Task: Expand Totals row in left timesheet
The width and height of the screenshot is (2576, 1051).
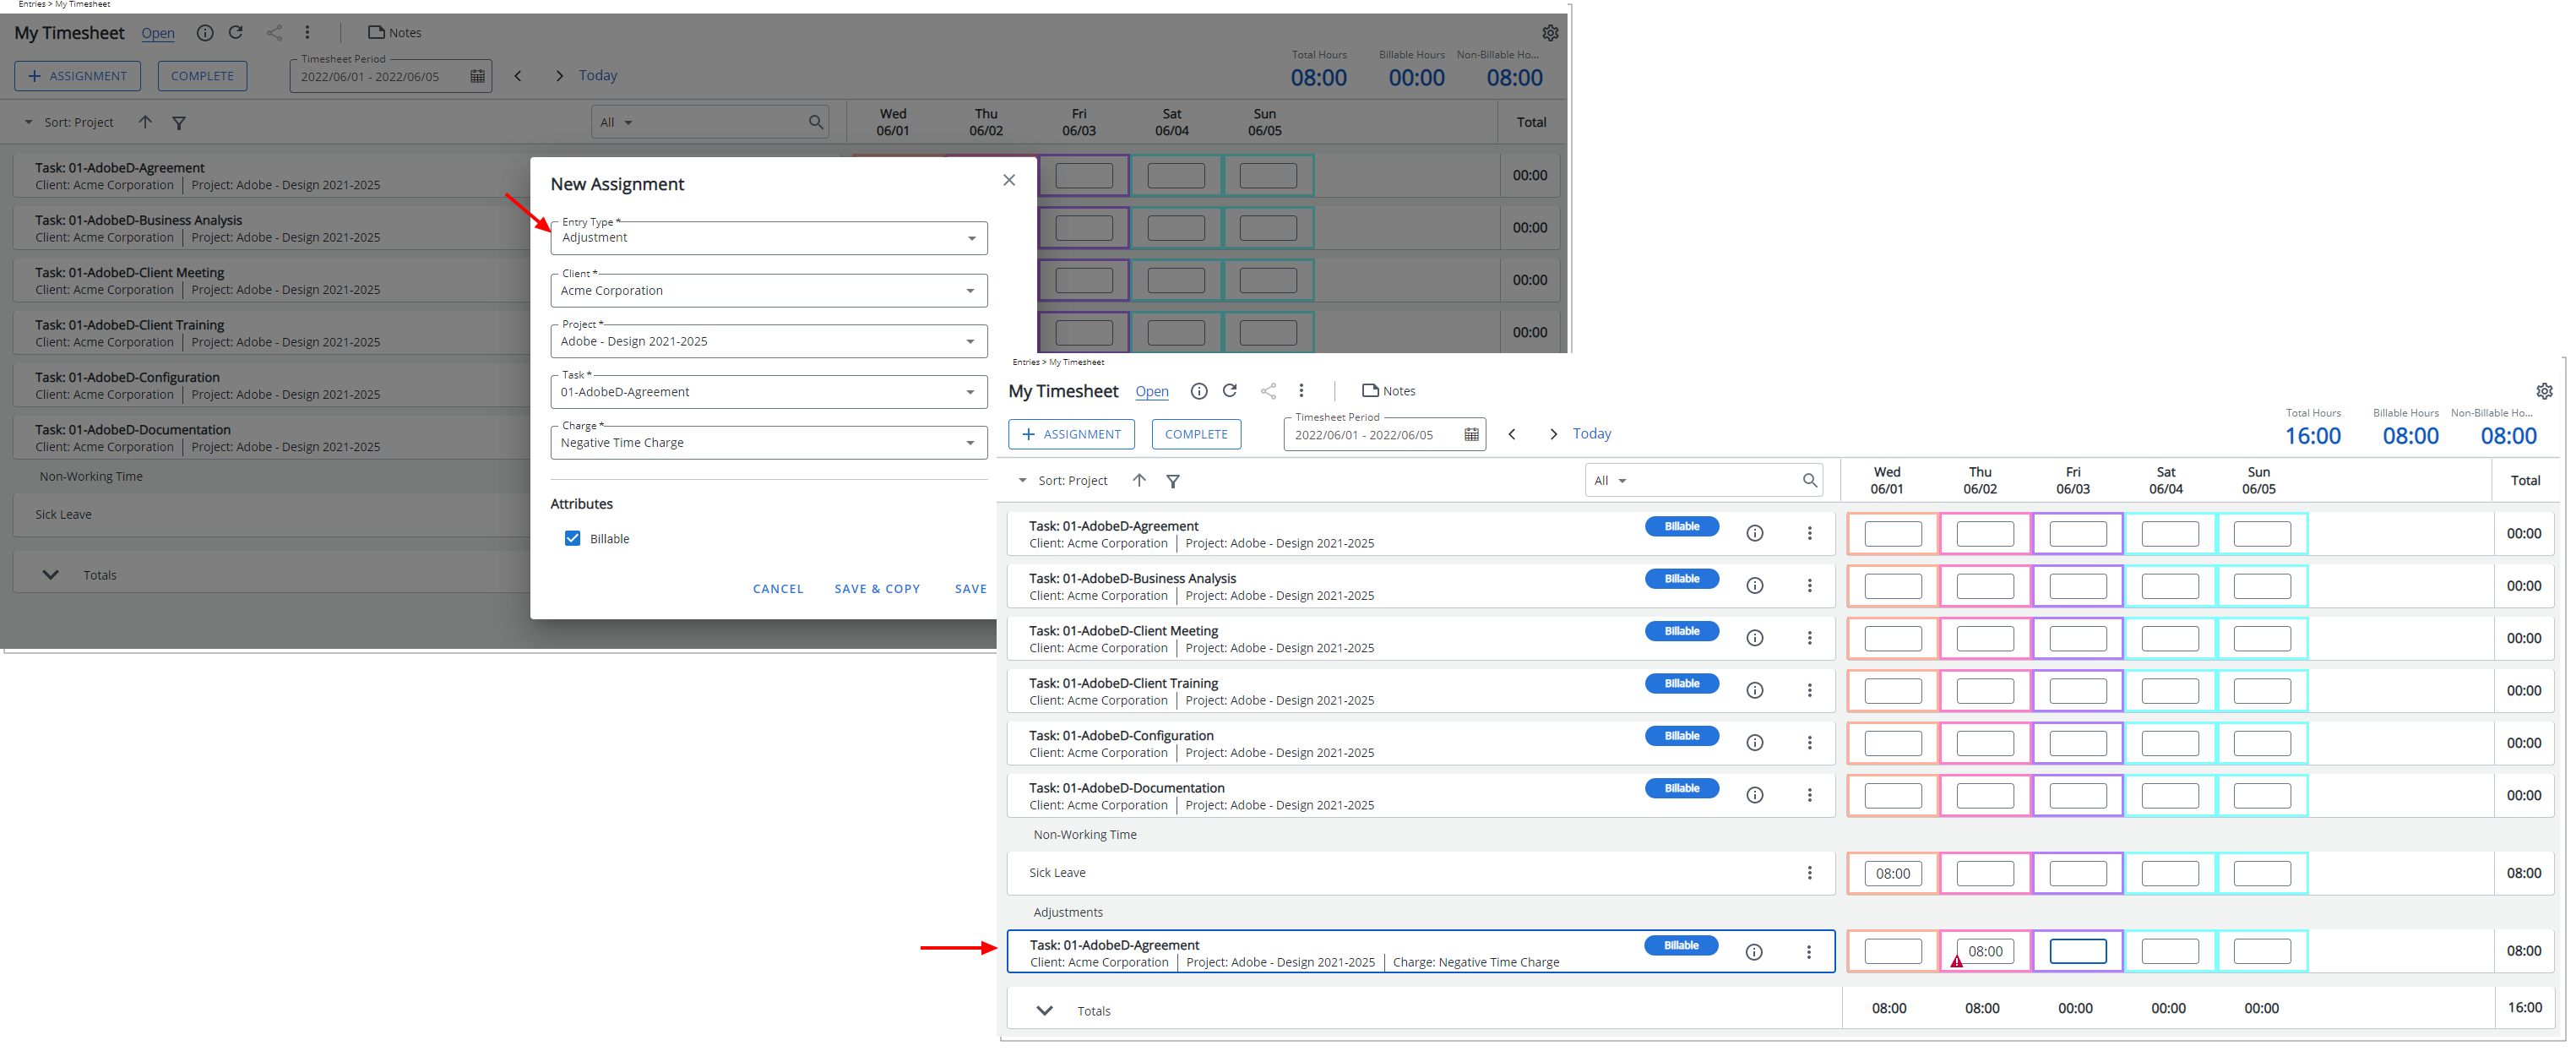Action: pyautogui.click(x=50, y=575)
